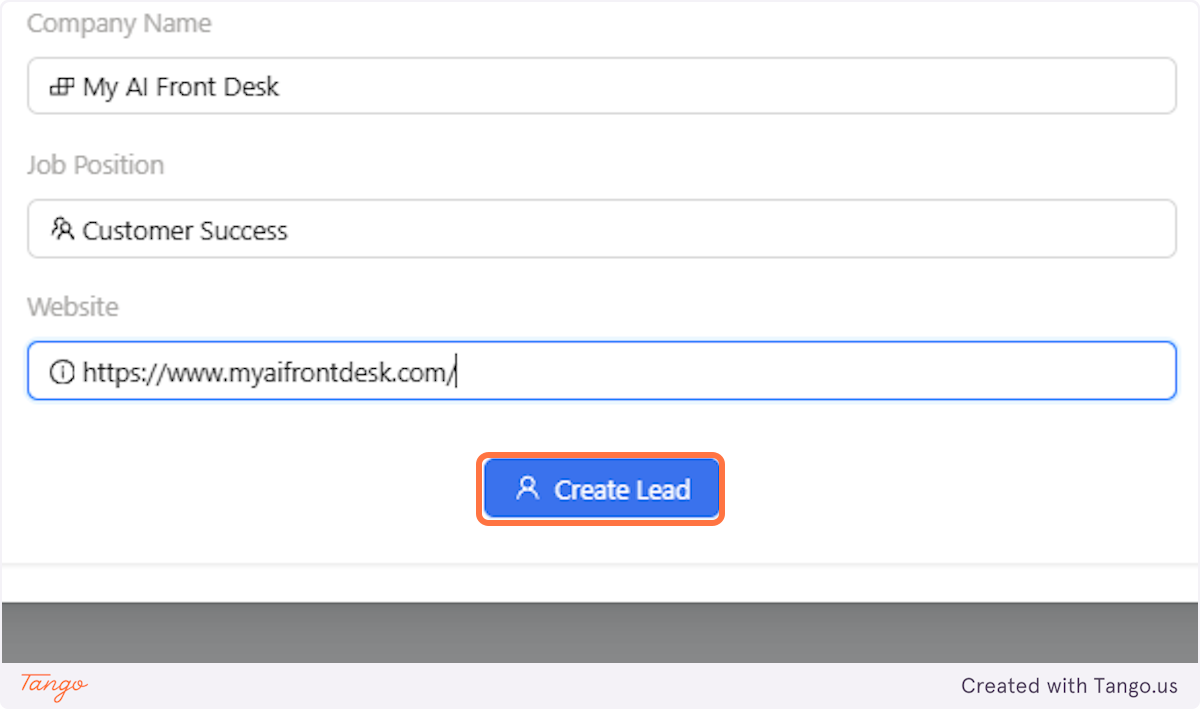Viewport: 1200px width, 709px height.
Task: Click the gray footer bar area
Action: click(x=600, y=630)
